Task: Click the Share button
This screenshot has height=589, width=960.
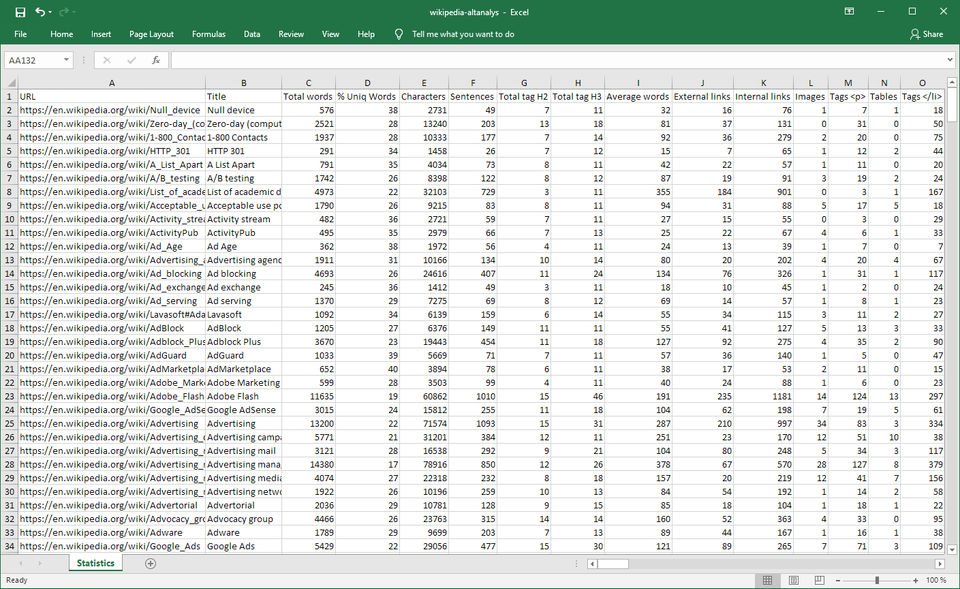Action: 926,34
